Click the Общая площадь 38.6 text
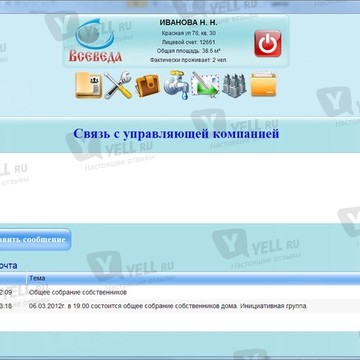 [x=188, y=51]
